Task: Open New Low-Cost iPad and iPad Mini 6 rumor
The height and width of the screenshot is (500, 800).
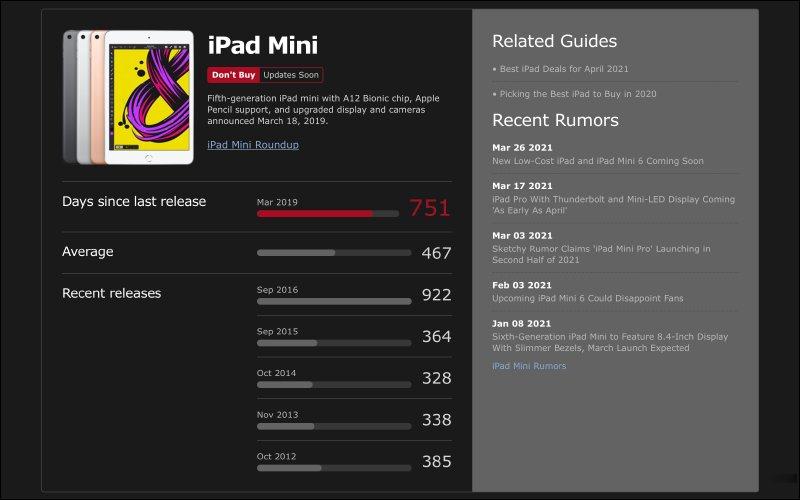Action: tap(597, 161)
